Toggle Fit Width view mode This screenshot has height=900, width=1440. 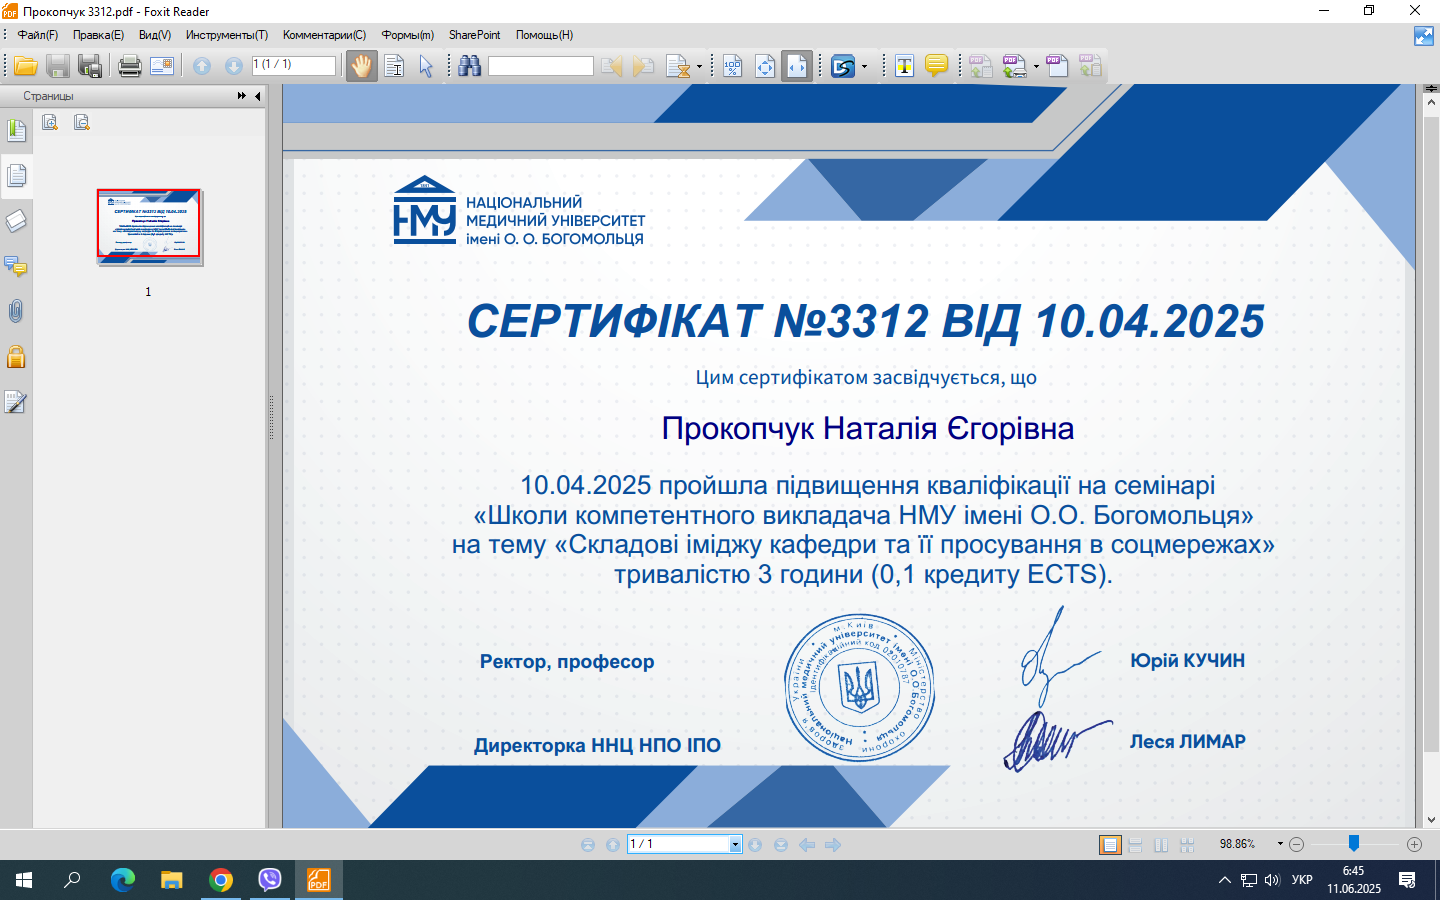pyautogui.click(x=796, y=67)
